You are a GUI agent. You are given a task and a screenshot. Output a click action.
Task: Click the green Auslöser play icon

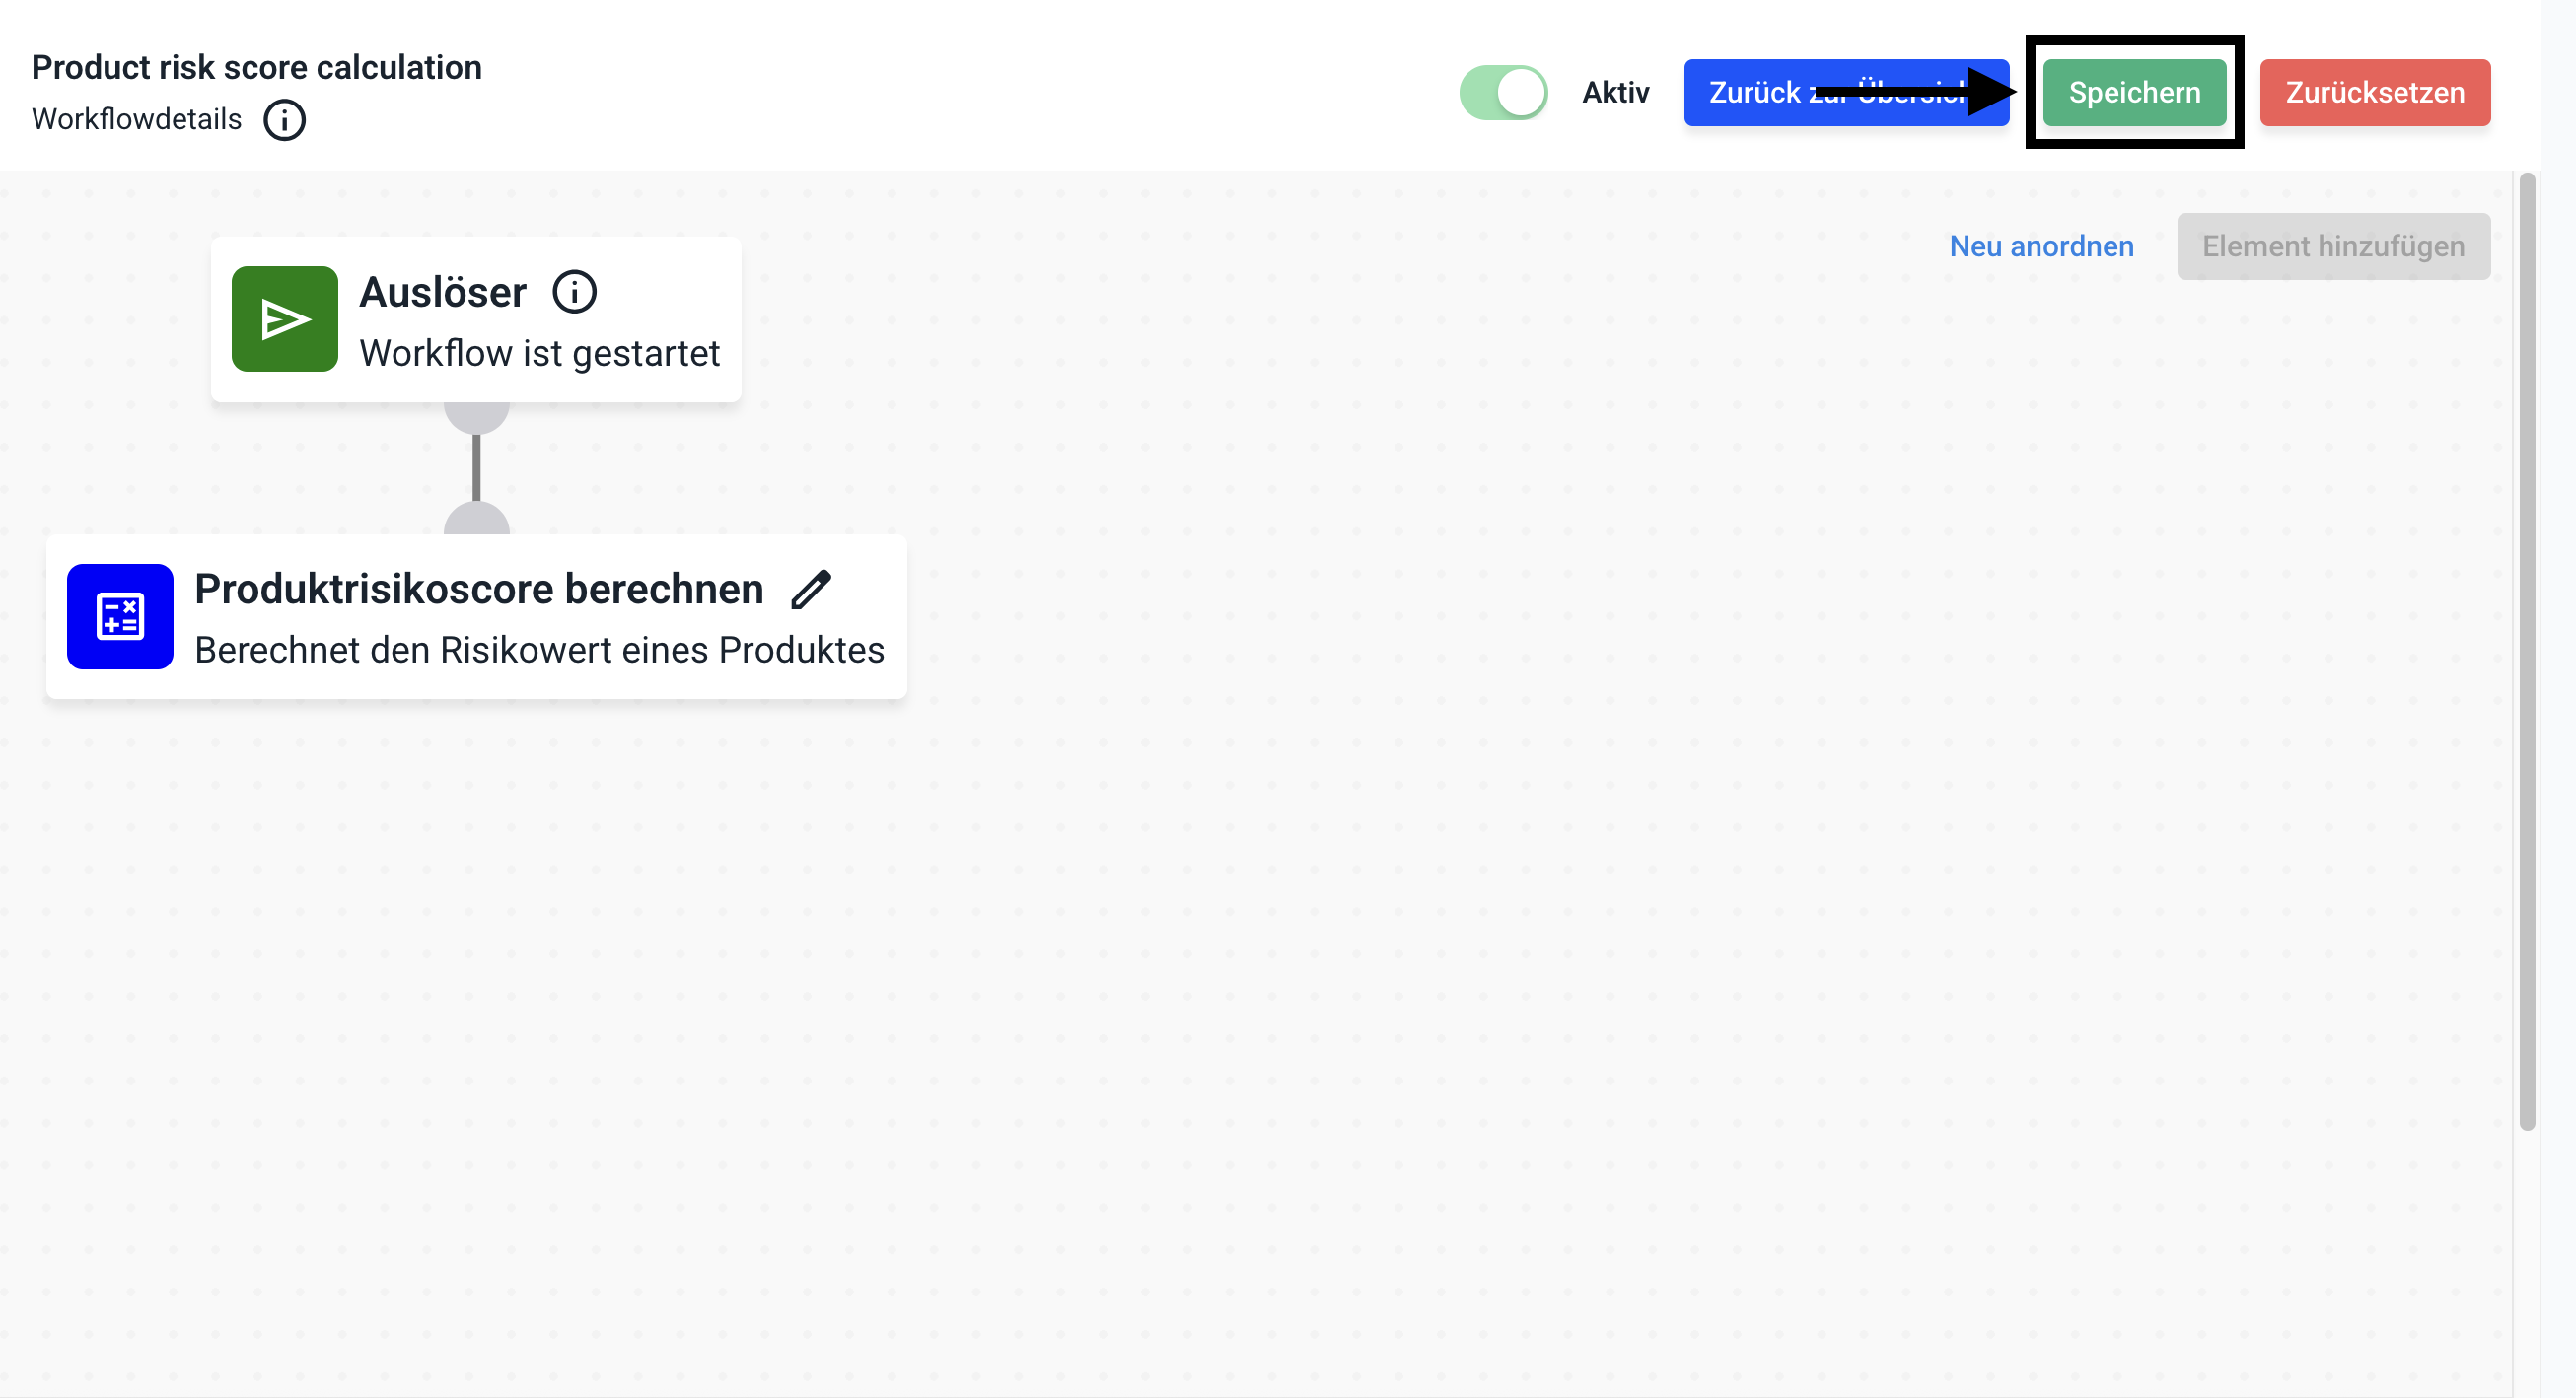[285, 319]
